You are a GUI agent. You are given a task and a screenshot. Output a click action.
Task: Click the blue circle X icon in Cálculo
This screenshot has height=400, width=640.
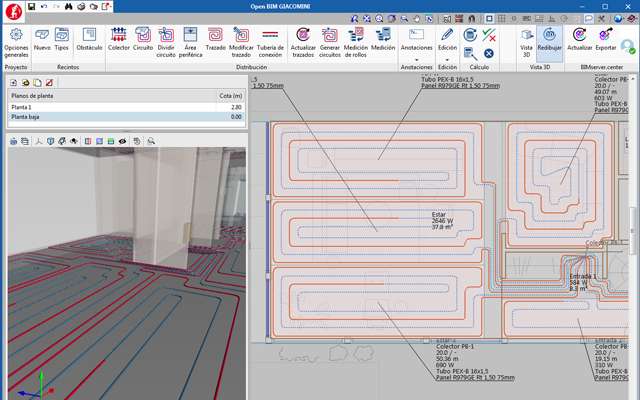click(489, 53)
